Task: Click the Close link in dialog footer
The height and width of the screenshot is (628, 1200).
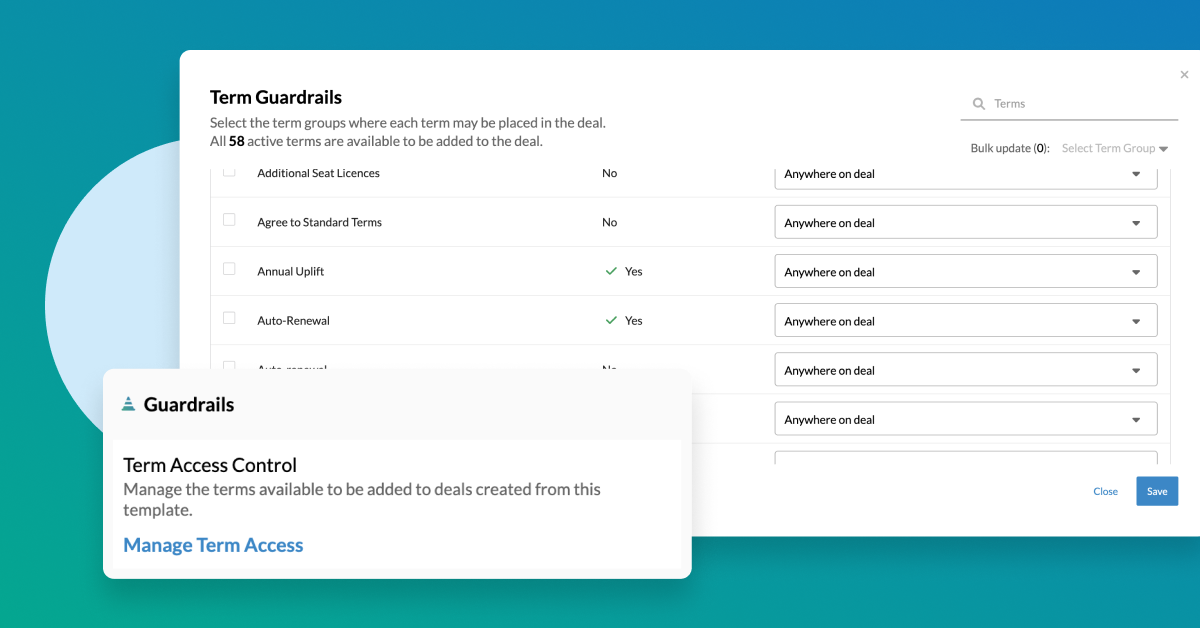Action: tap(1105, 491)
